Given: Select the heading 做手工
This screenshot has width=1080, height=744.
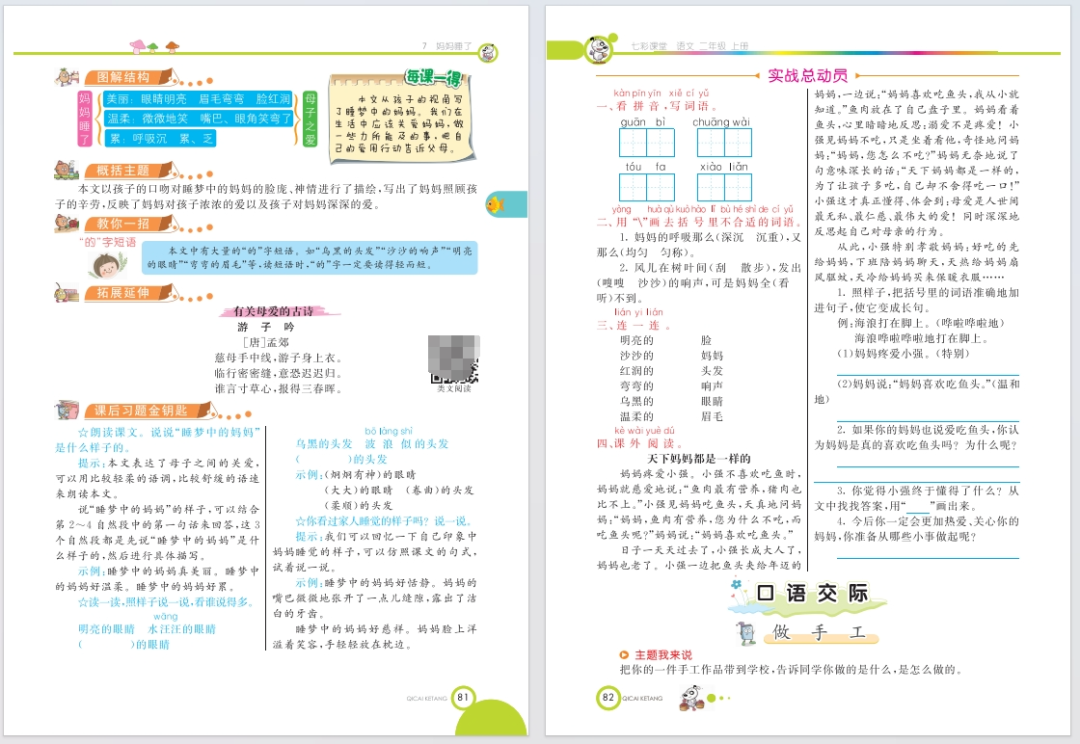Looking at the screenshot, I should 819,632.
